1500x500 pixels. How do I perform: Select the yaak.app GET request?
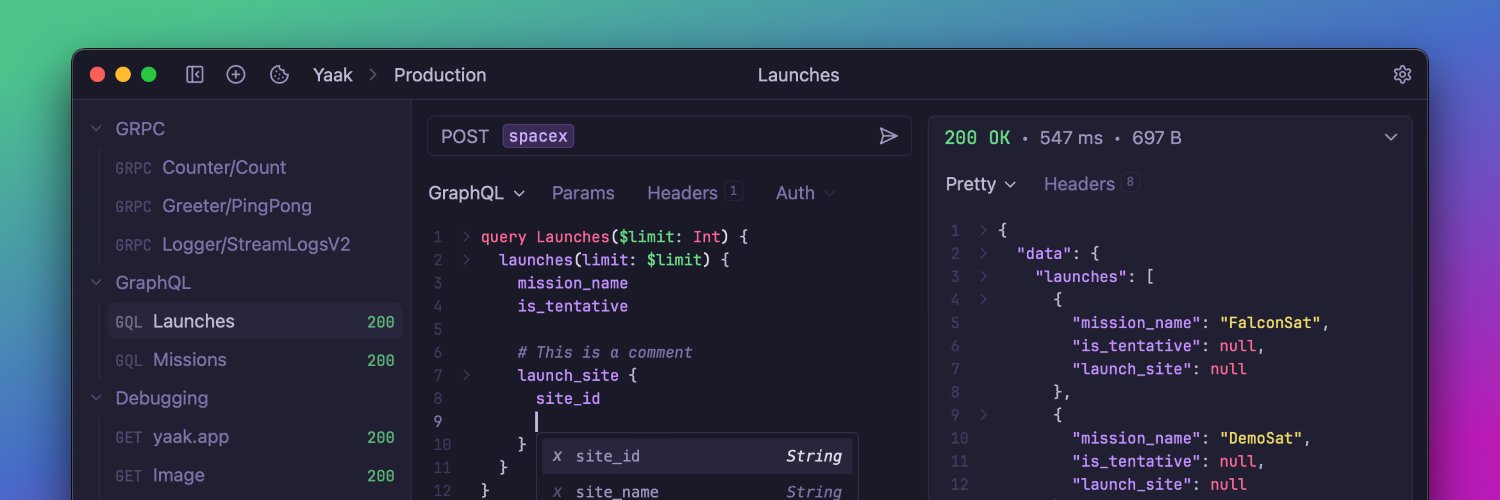pos(254,437)
